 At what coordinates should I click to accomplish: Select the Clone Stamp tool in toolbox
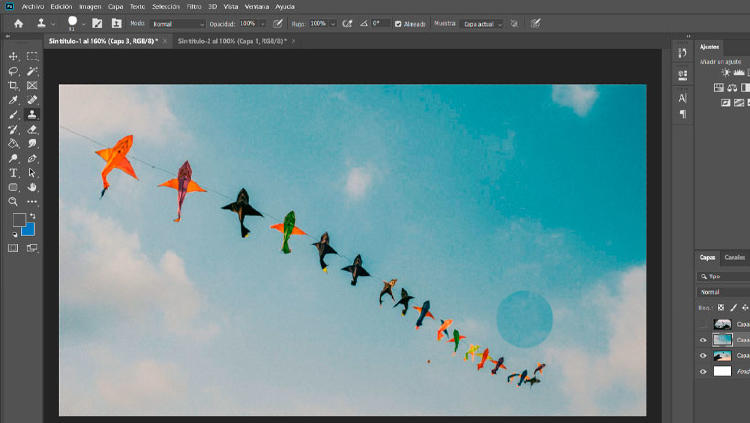point(32,115)
